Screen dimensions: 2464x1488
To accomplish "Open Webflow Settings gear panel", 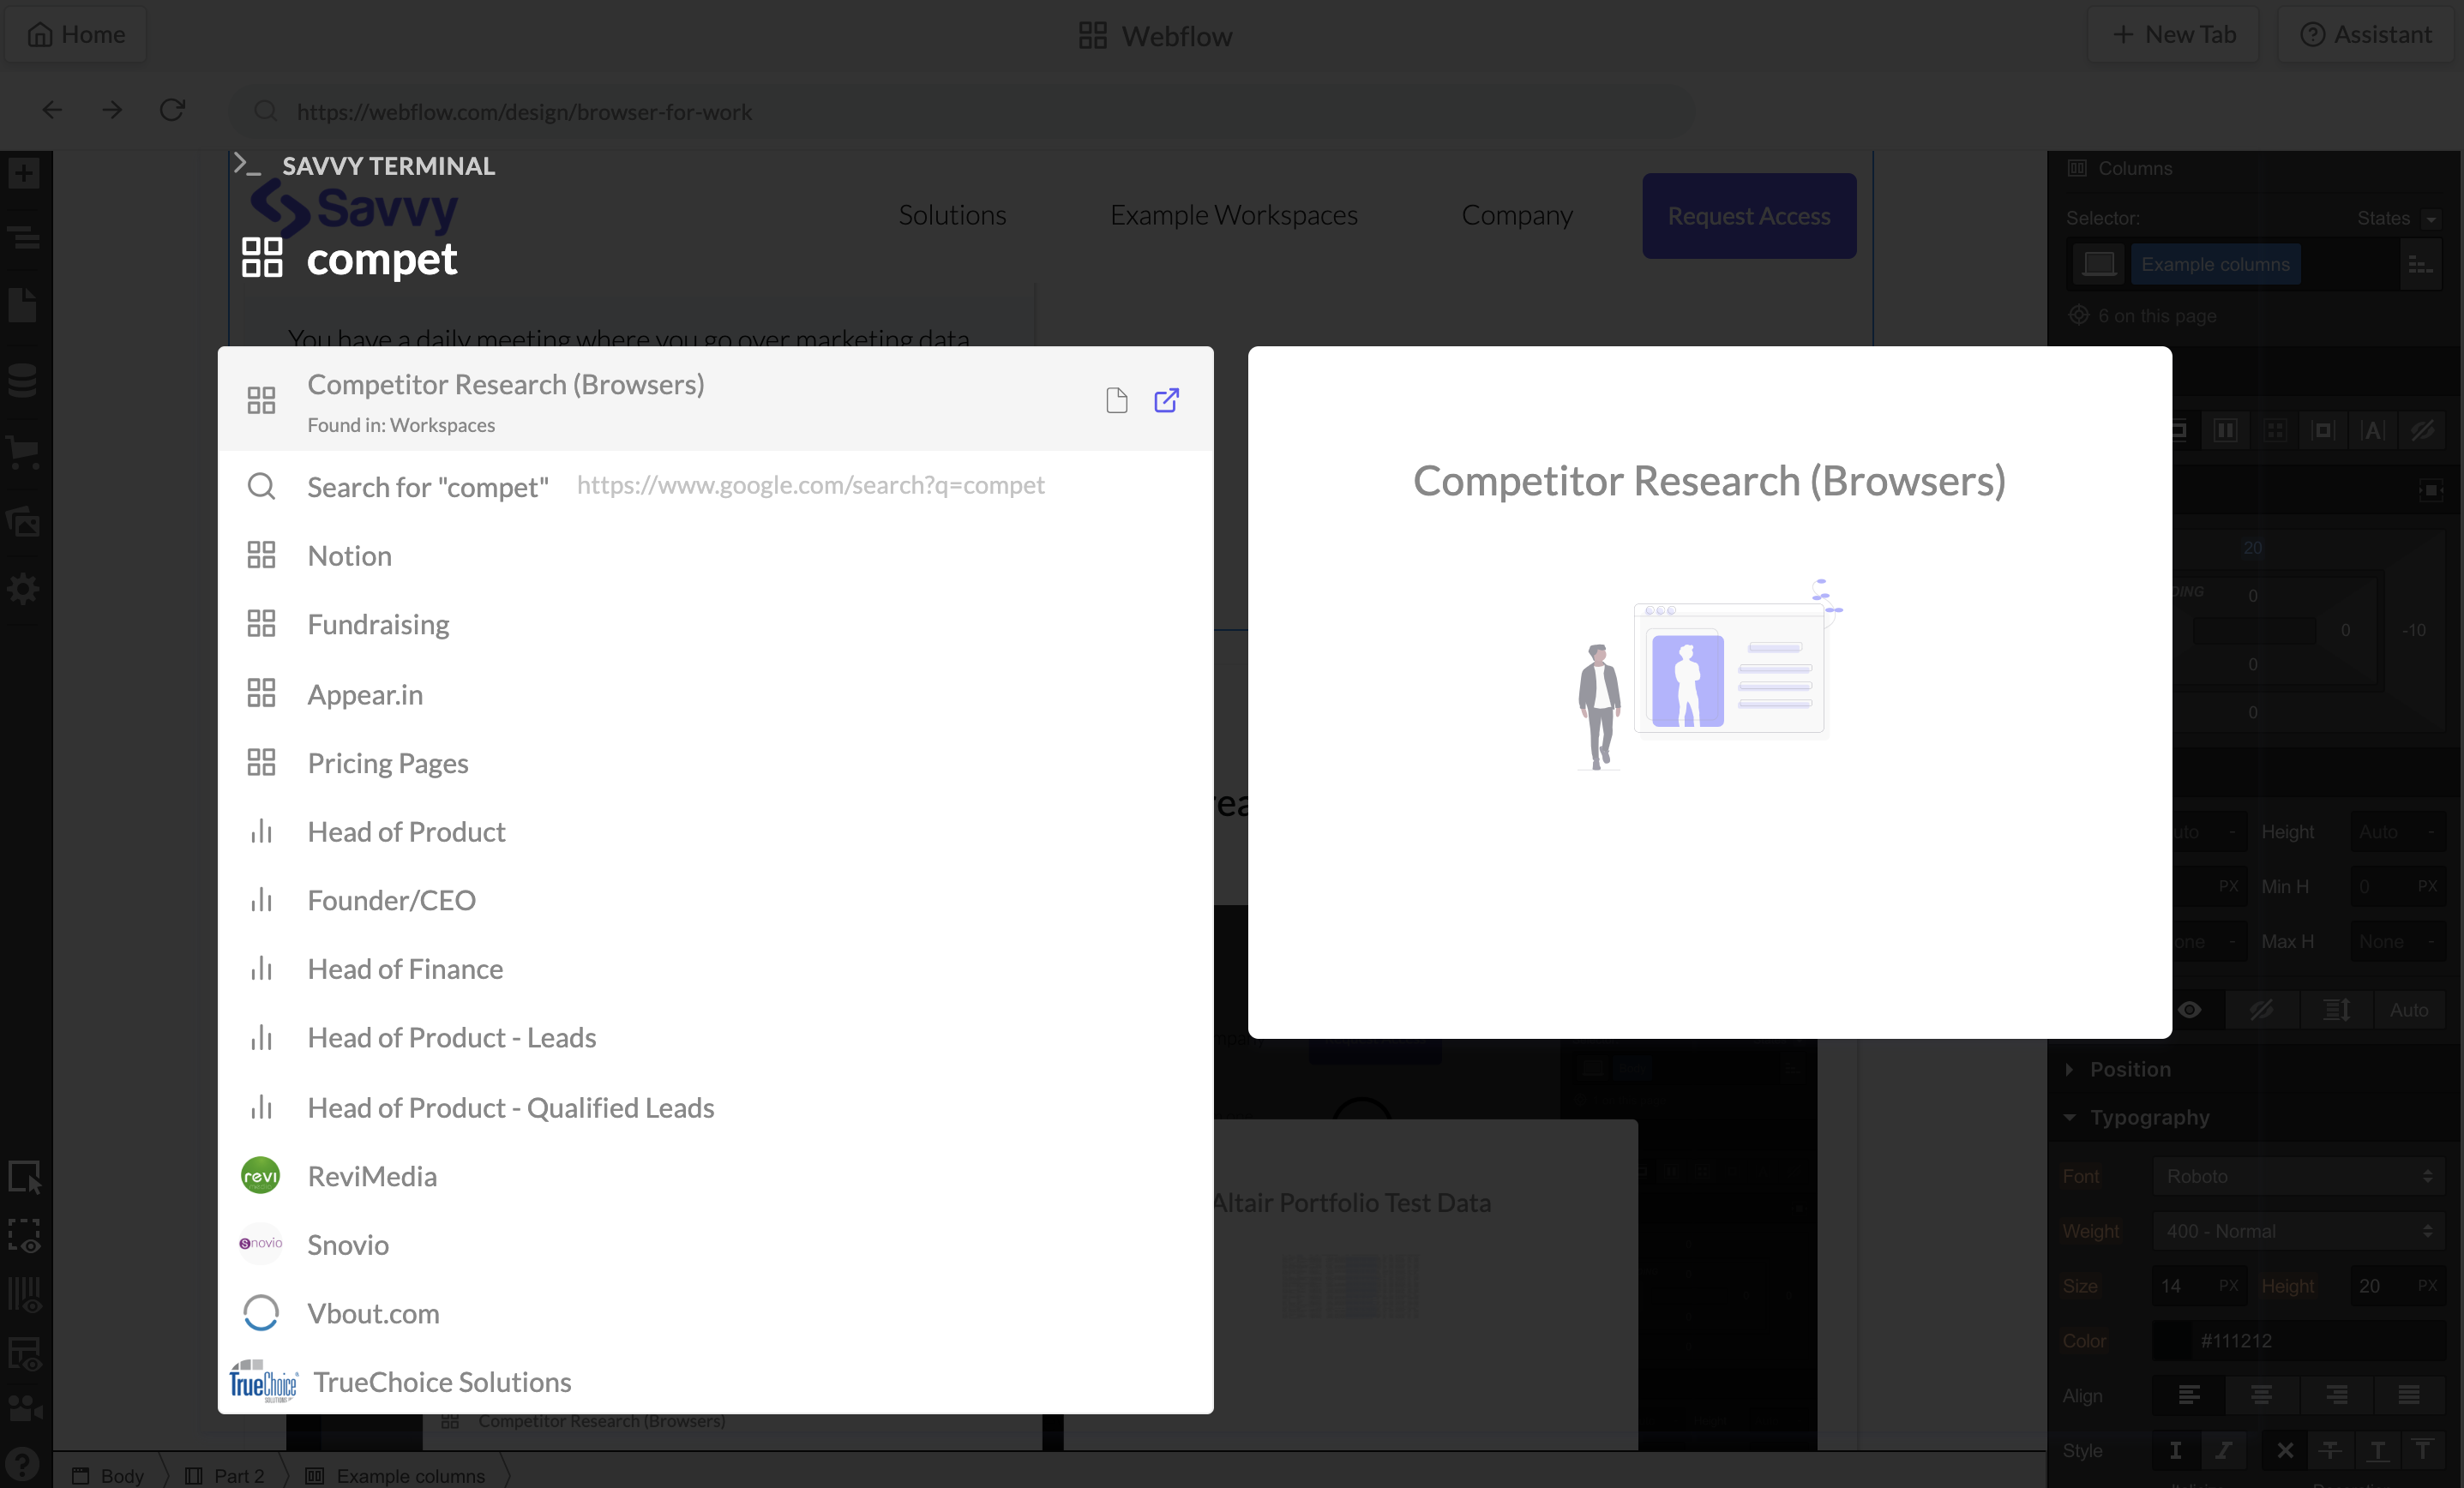I will click(x=24, y=589).
